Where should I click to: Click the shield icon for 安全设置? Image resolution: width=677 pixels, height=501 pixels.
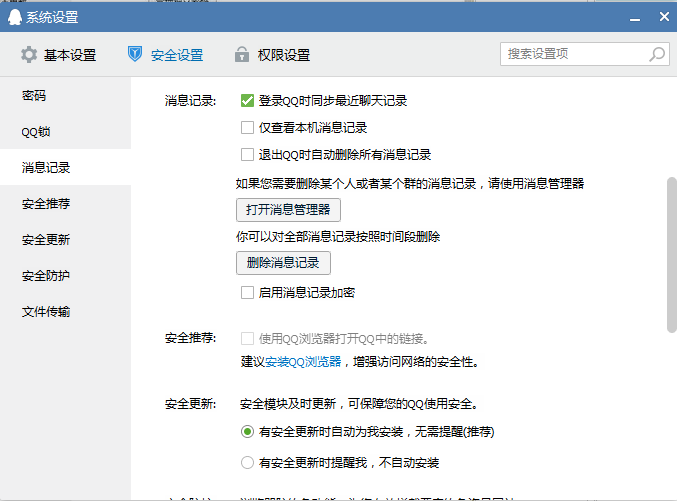point(135,55)
